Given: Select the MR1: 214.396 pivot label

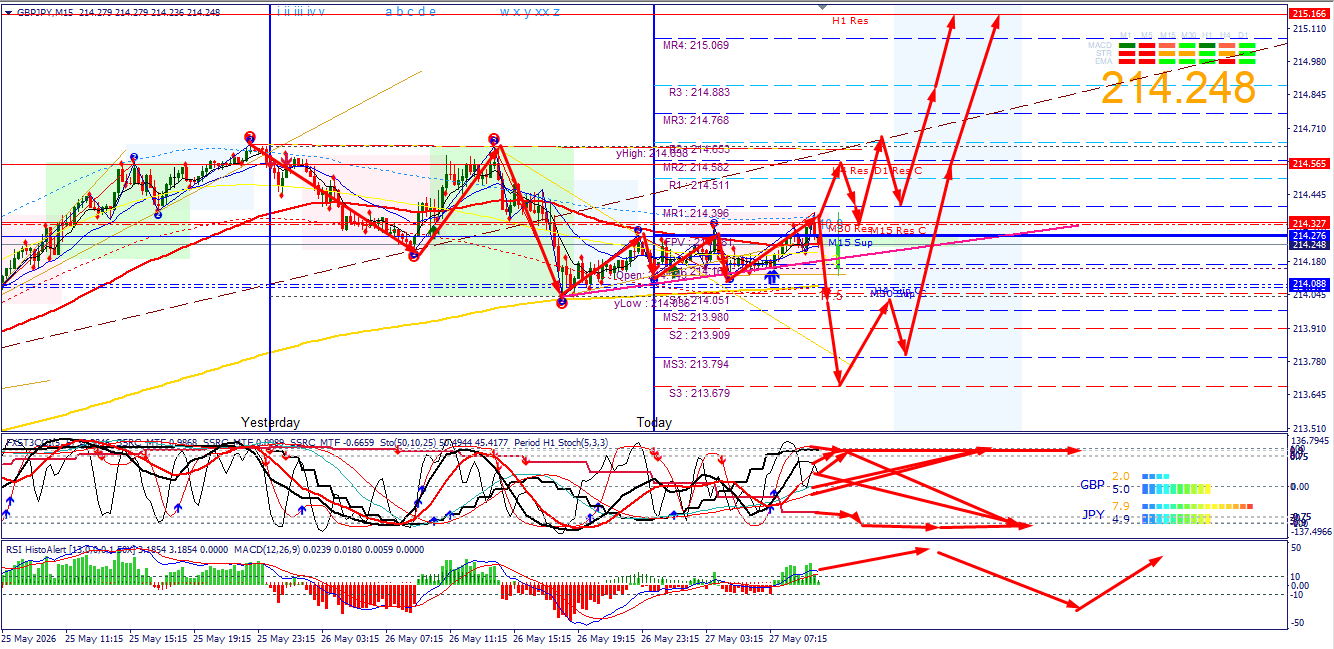Looking at the screenshot, I should (695, 213).
